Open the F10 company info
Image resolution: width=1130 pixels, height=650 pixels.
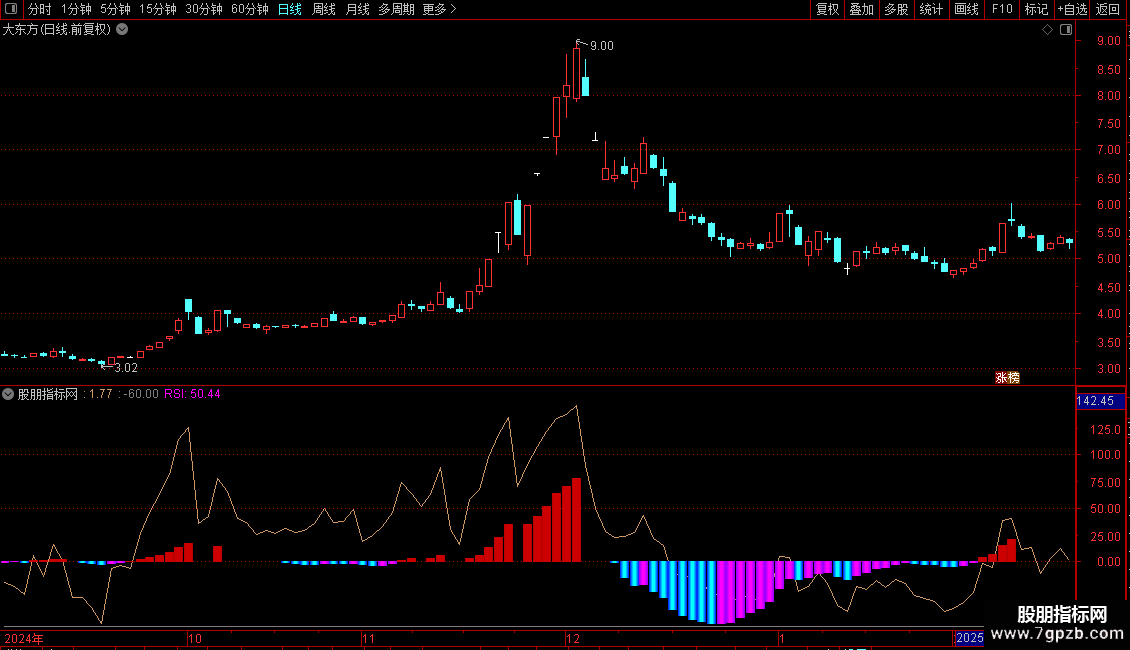1002,9
